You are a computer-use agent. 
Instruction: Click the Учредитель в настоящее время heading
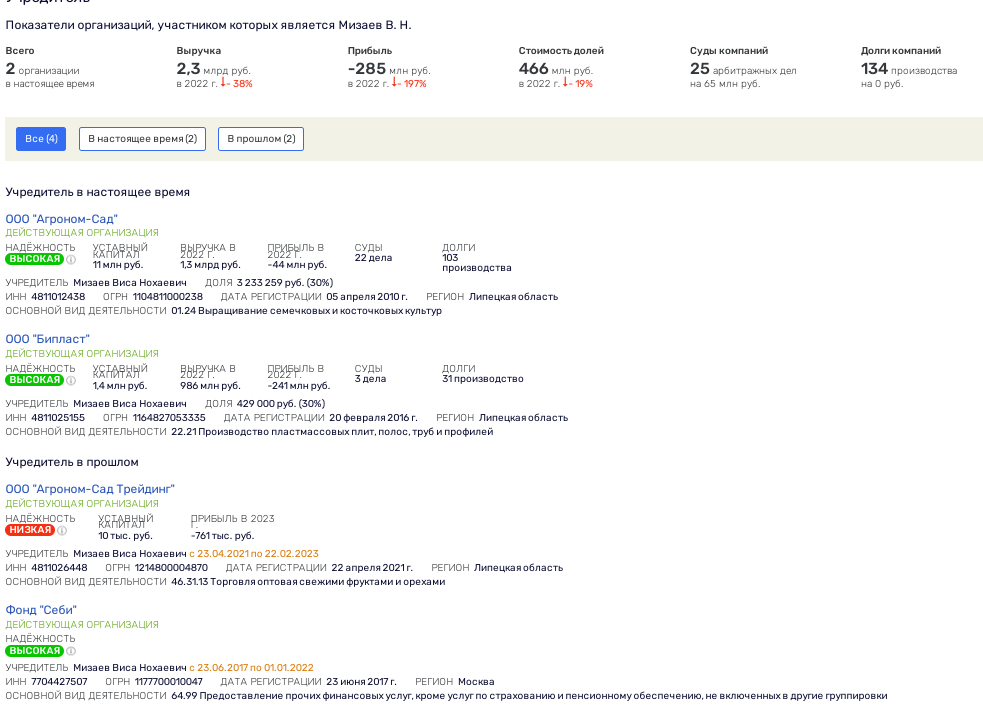click(x=97, y=192)
